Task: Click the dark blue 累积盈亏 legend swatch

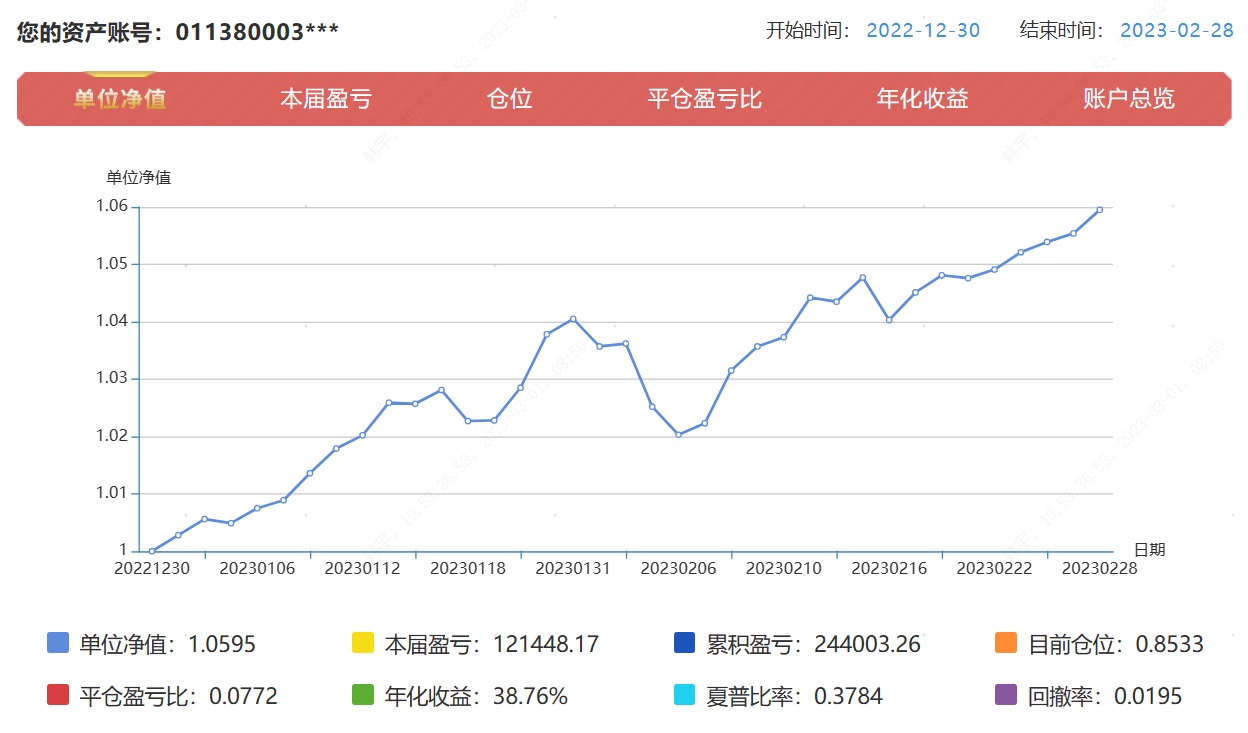Action: (x=685, y=643)
